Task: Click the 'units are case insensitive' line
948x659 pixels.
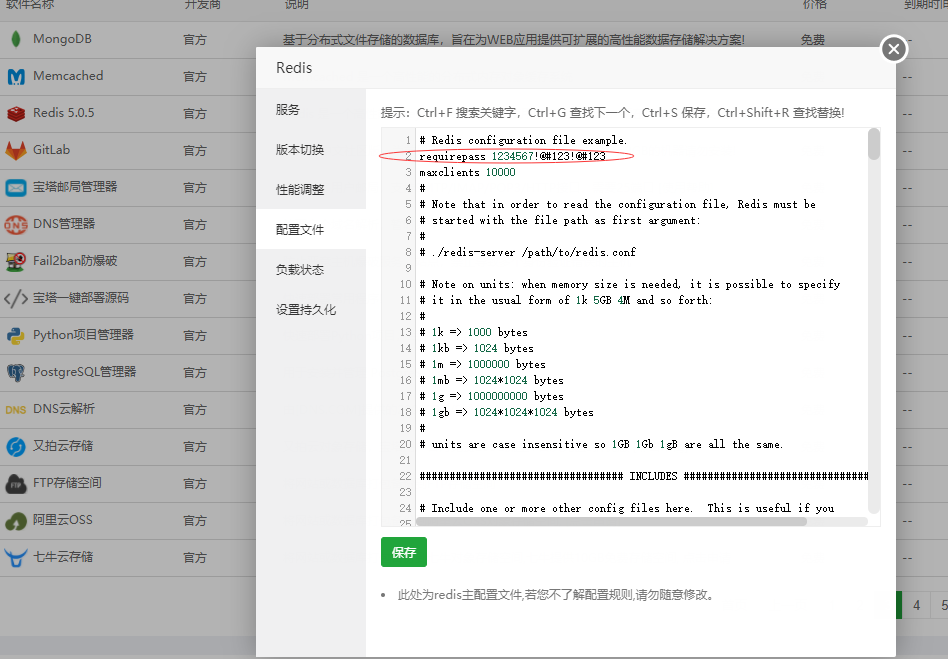Action: (x=601, y=444)
